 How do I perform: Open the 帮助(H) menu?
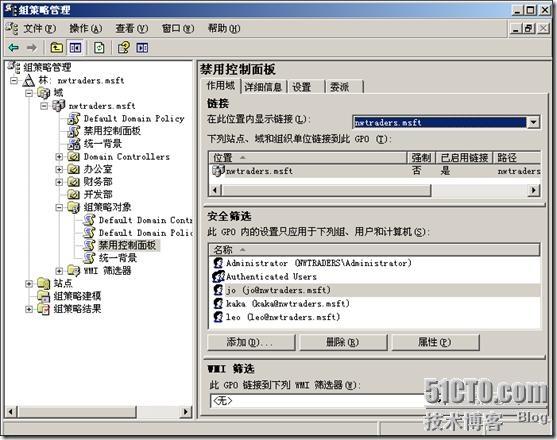click(x=224, y=28)
